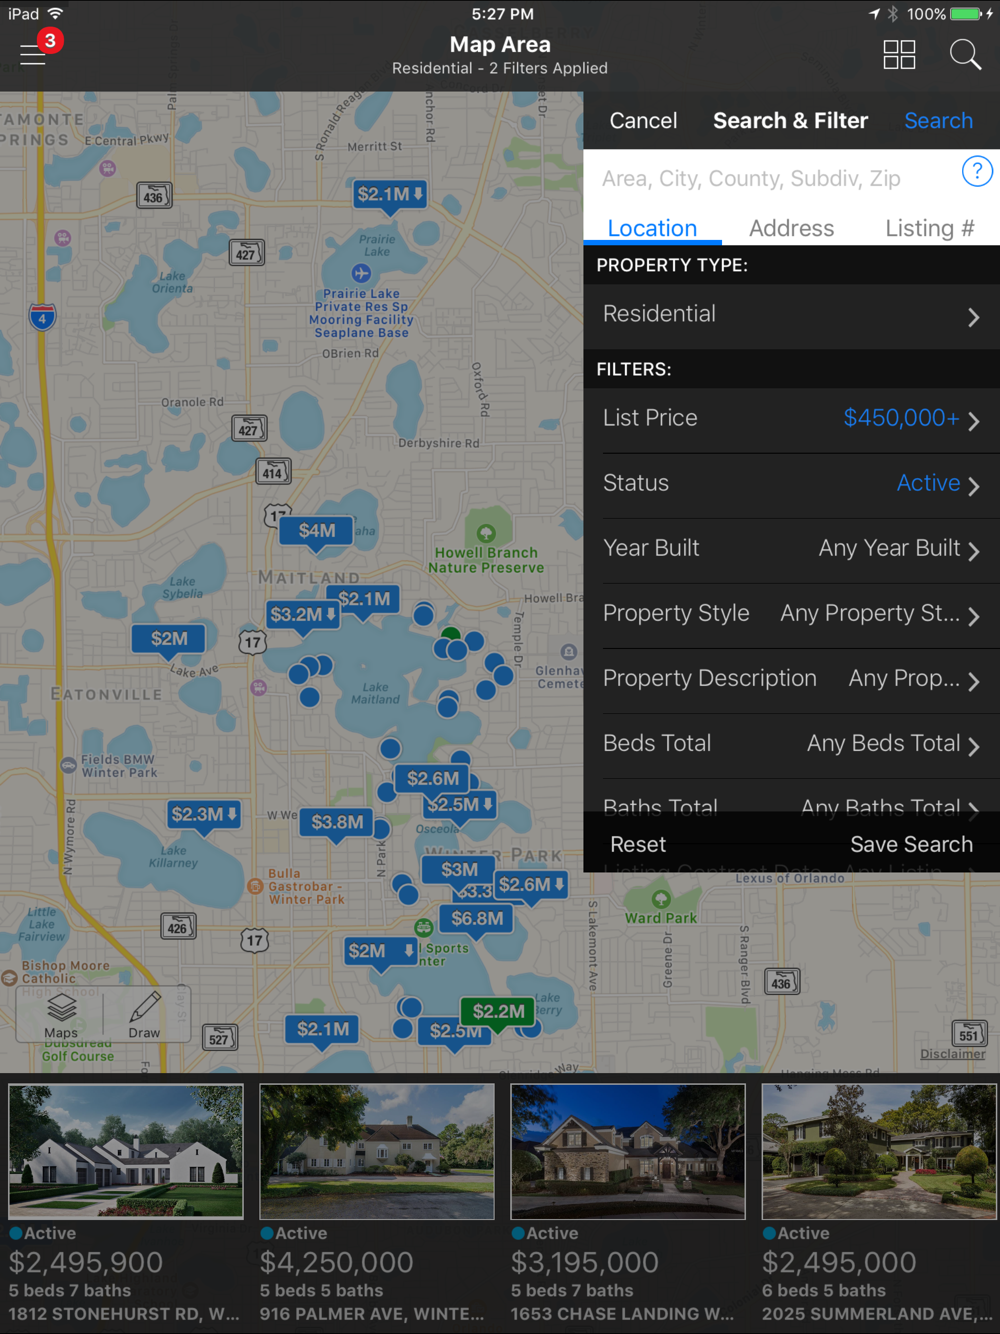
Task: Select the green $2.2M map marker
Action: pyautogui.click(x=498, y=1011)
